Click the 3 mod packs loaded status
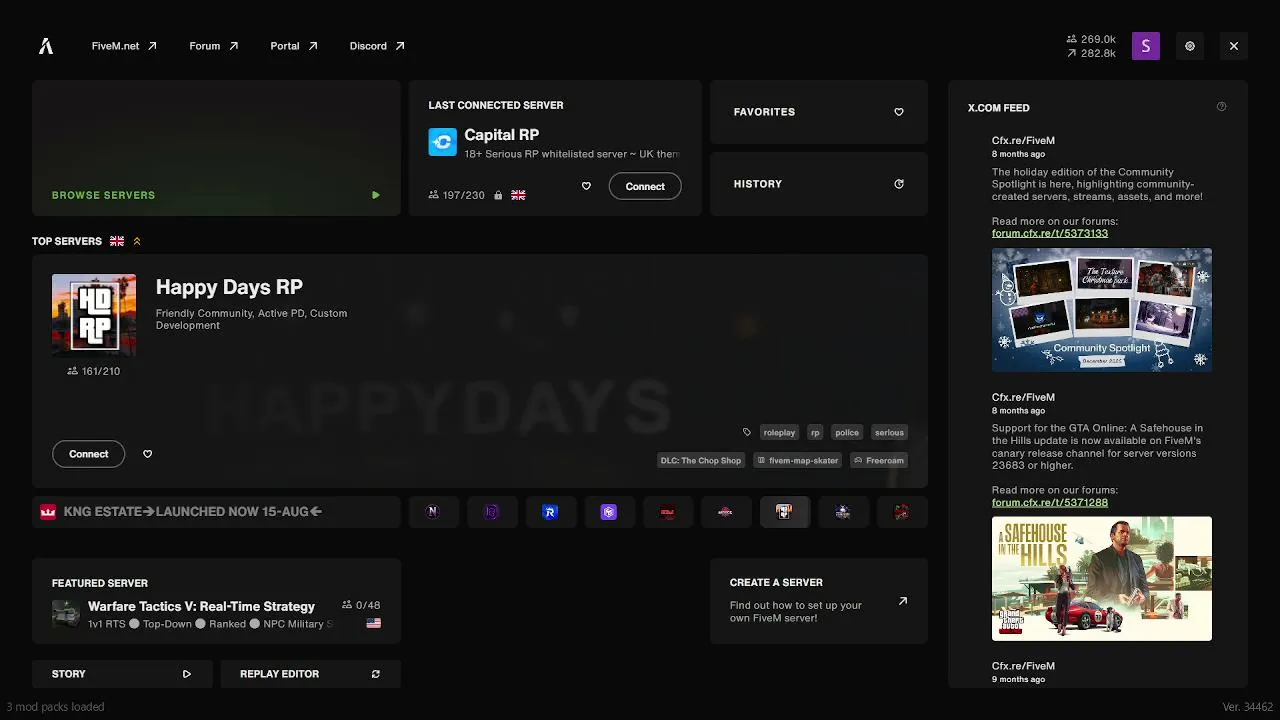This screenshot has width=1280, height=720. click(x=55, y=706)
